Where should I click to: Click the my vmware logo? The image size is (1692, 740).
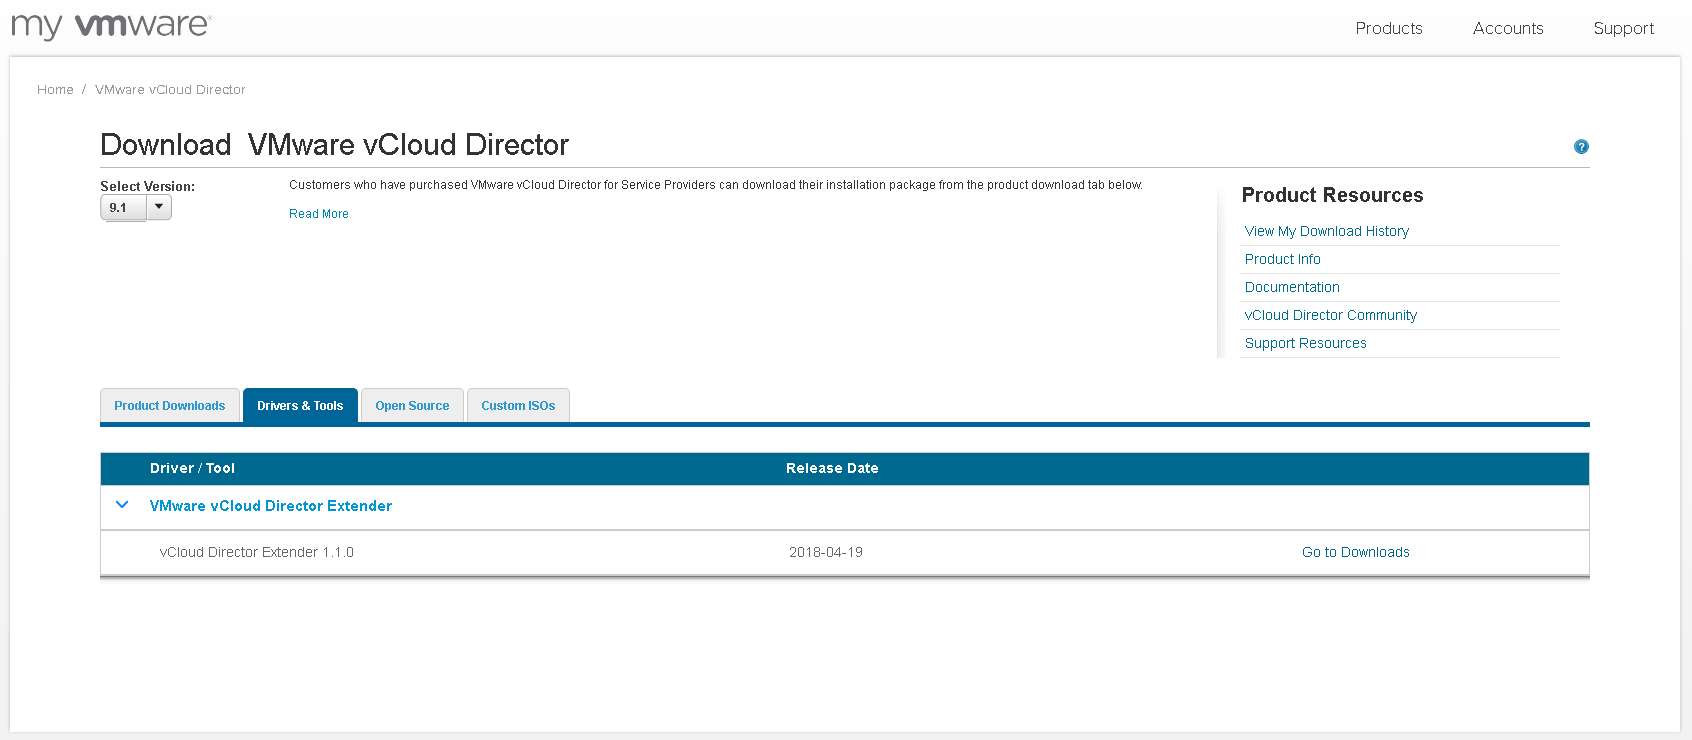(x=111, y=25)
